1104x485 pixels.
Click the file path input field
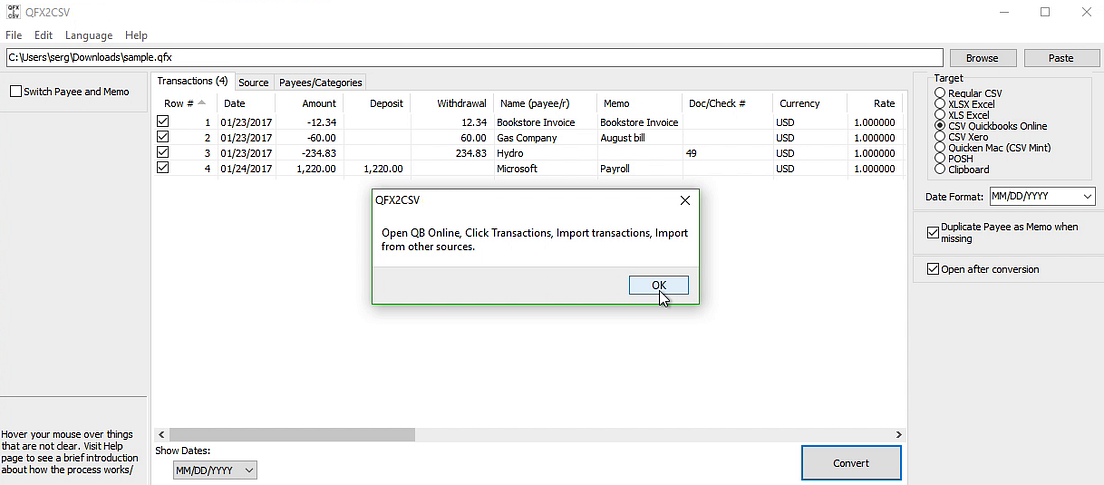point(474,58)
